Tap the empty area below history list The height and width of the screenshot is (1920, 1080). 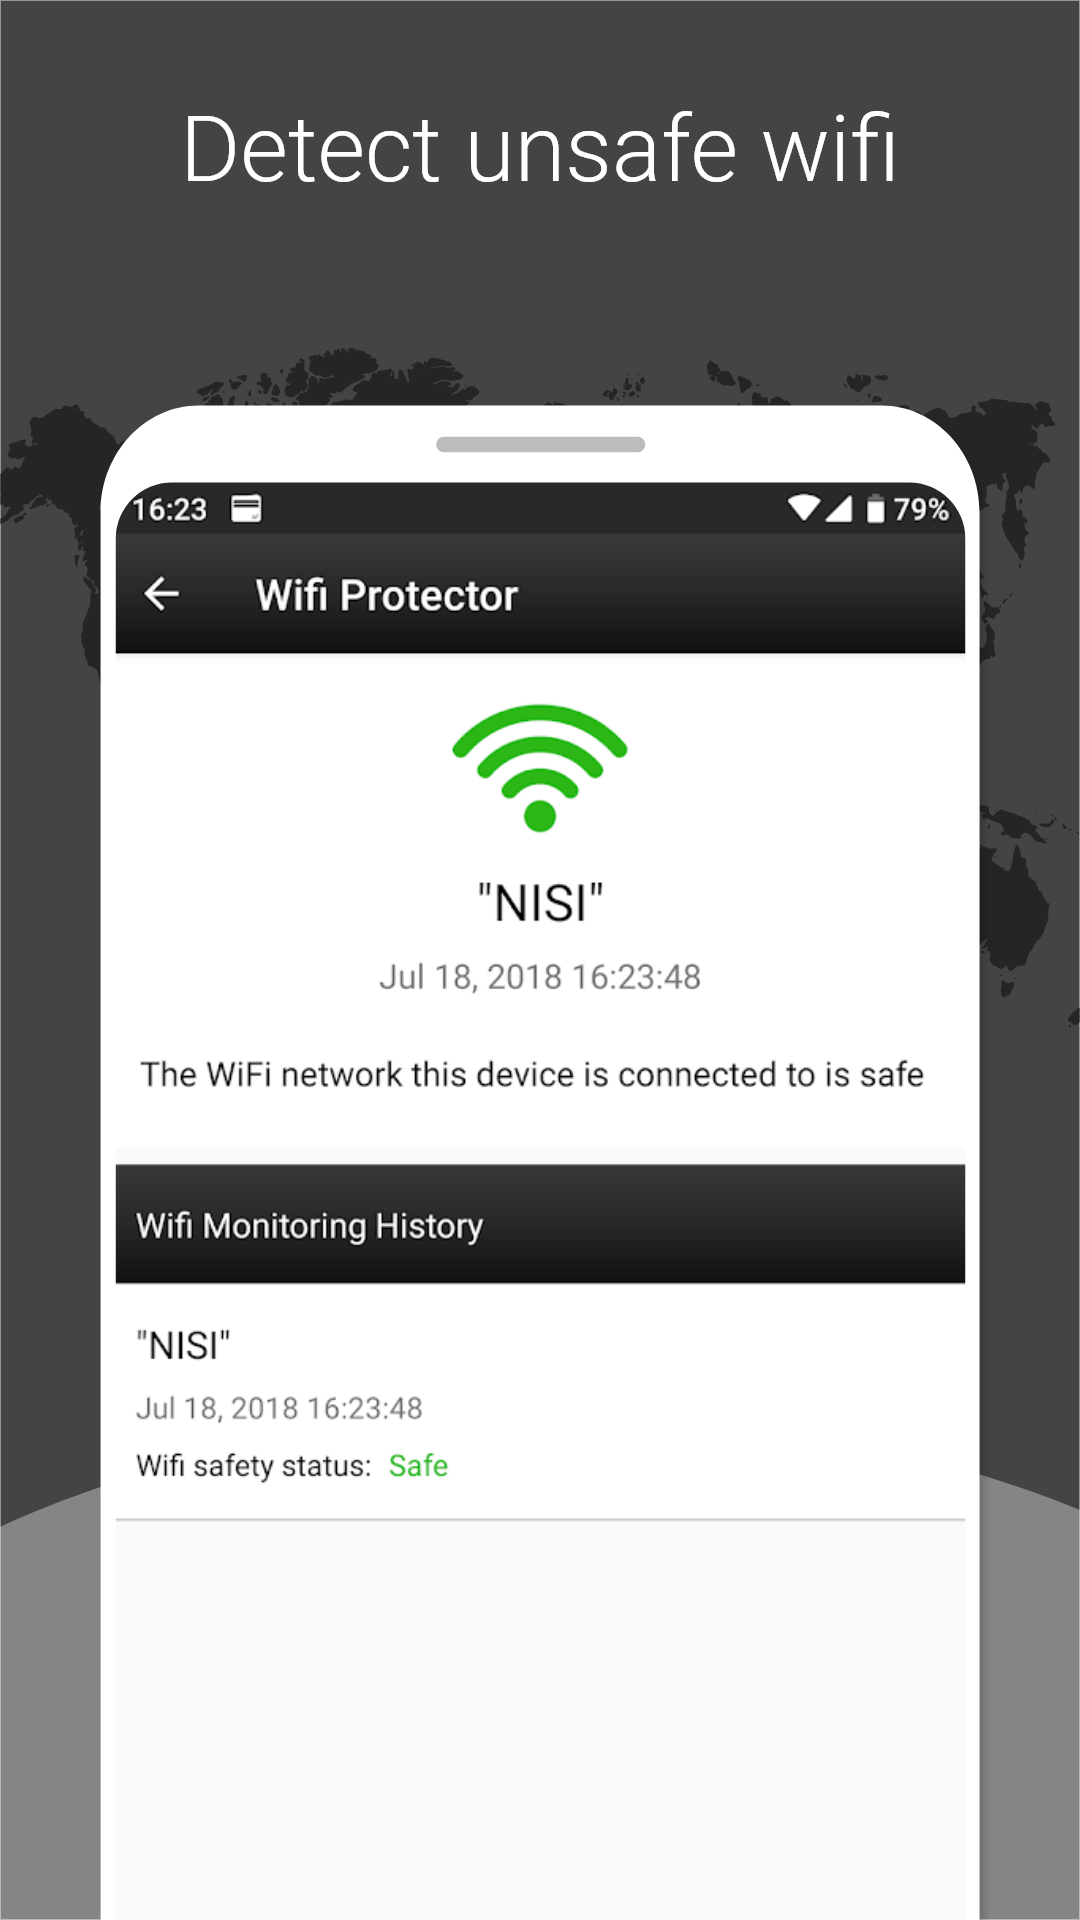pyautogui.click(x=540, y=1720)
